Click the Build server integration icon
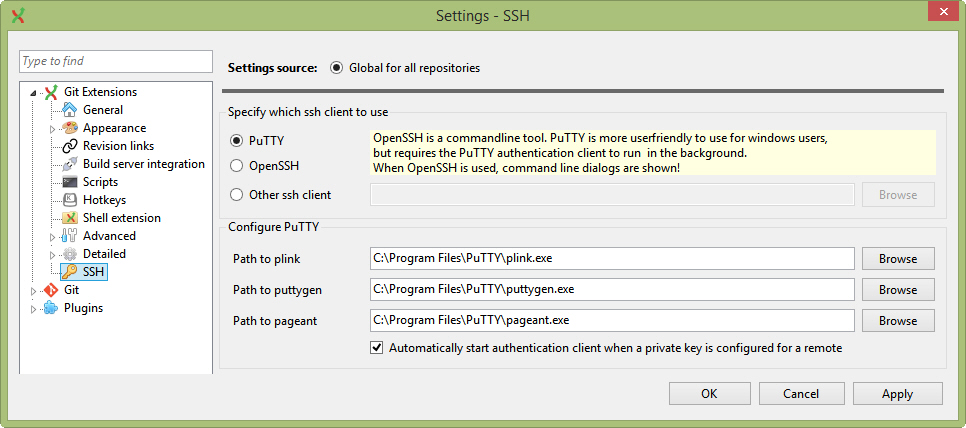This screenshot has height=428, width=966. [70, 164]
